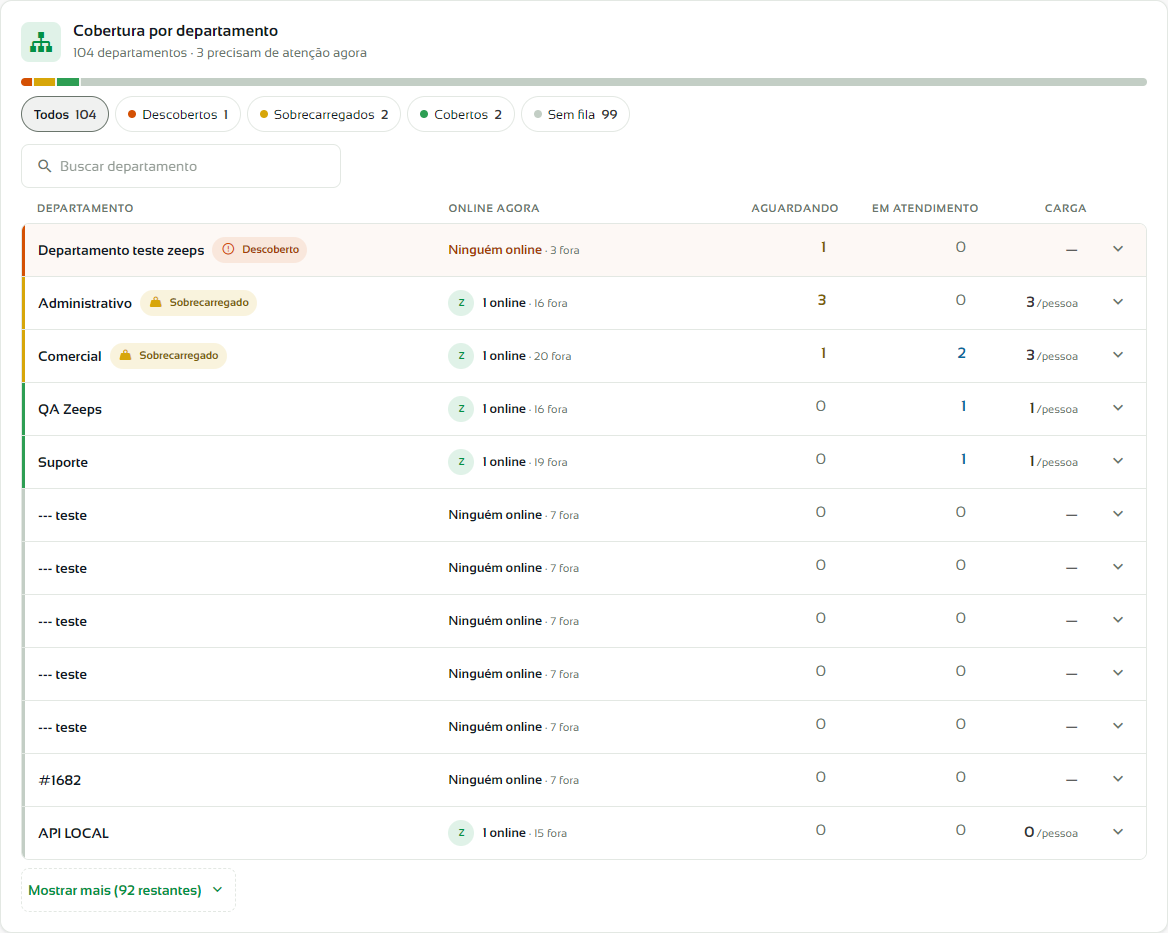The image size is (1168, 933).
Task: Click the "Departamento teste zeeps" name
Action: point(121,250)
